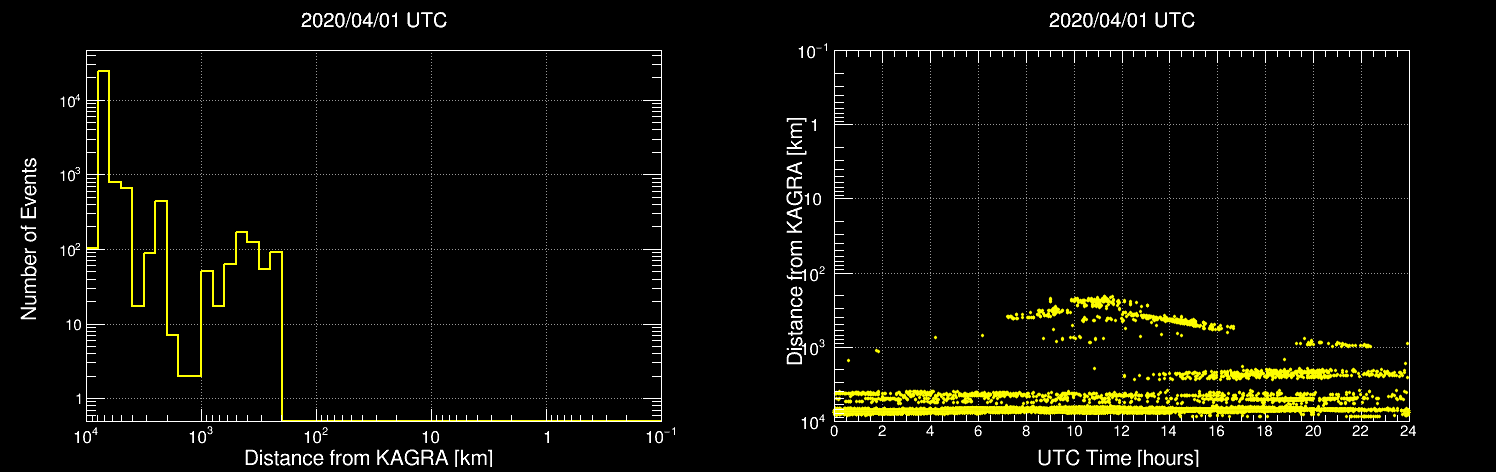Image resolution: width=1496 pixels, height=472 pixels.
Task: Click the tallest histogram bin near 10^4 km
Action: (103, 246)
